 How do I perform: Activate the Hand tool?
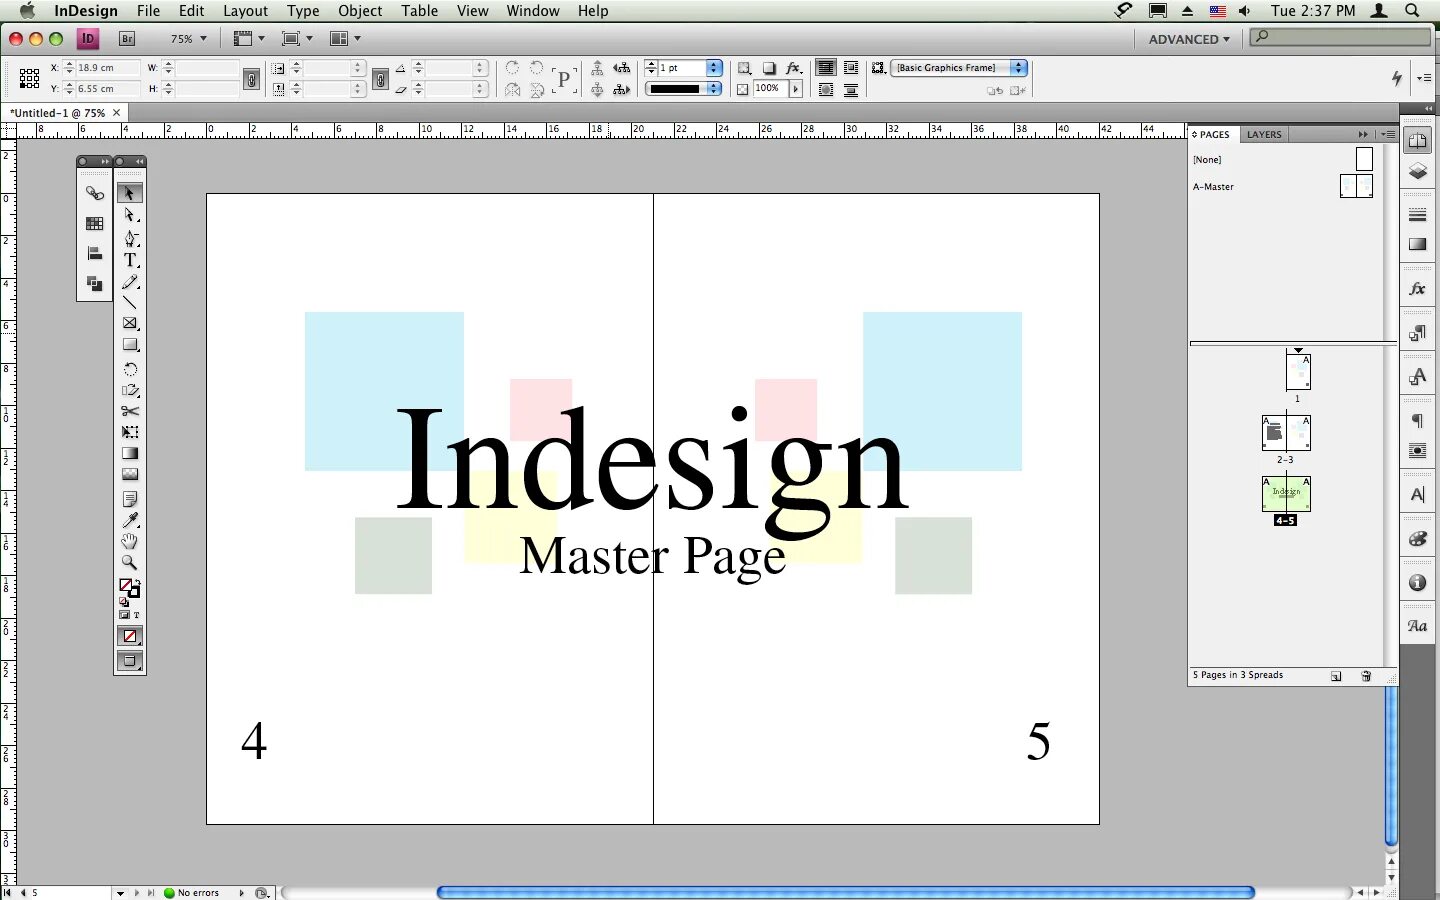click(130, 541)
